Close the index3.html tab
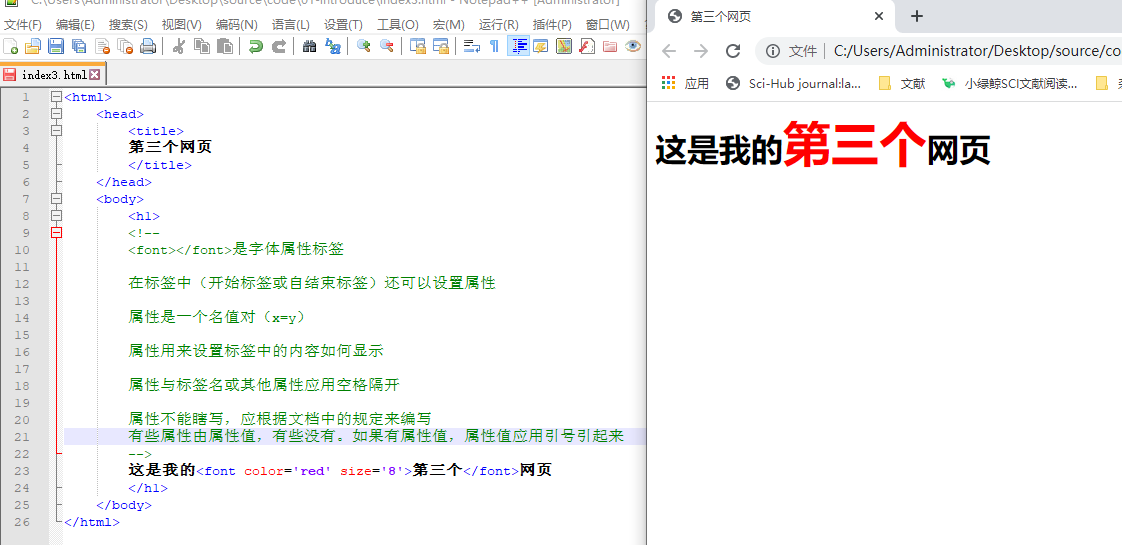Viewport: 1122px width, 545px height. click(94, 74)
